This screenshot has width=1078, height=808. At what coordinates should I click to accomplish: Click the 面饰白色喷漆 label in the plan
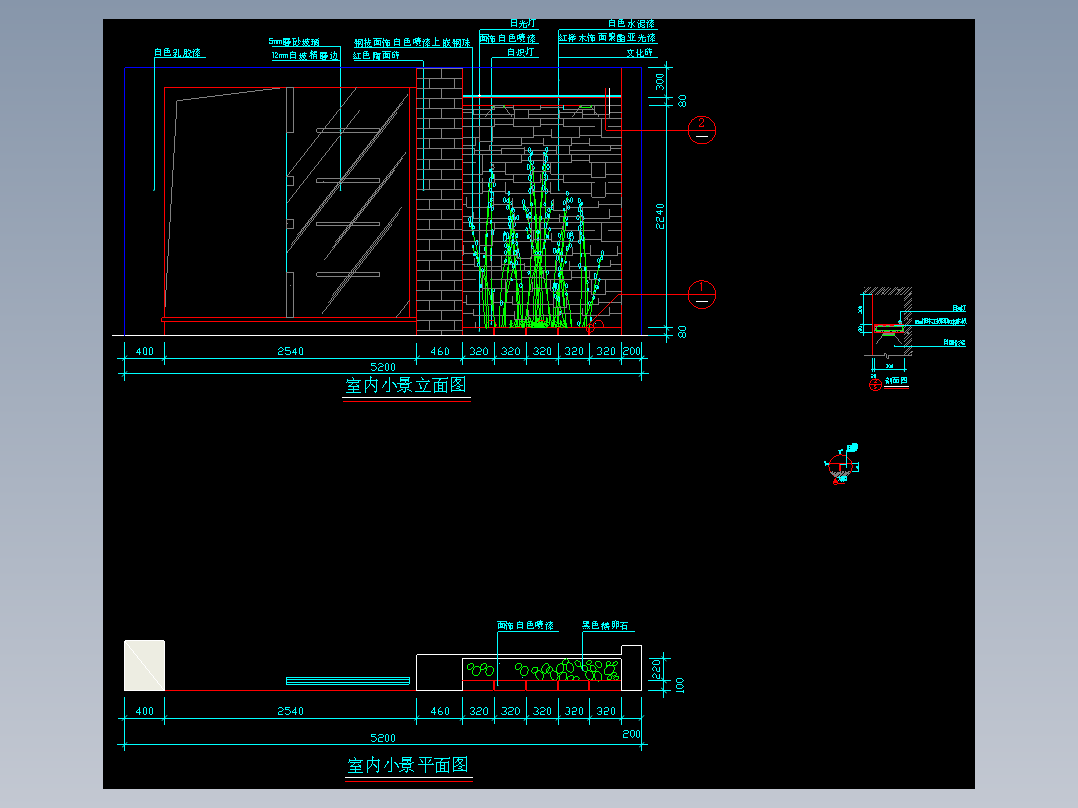pyautogui.click(x=525, y=626)
